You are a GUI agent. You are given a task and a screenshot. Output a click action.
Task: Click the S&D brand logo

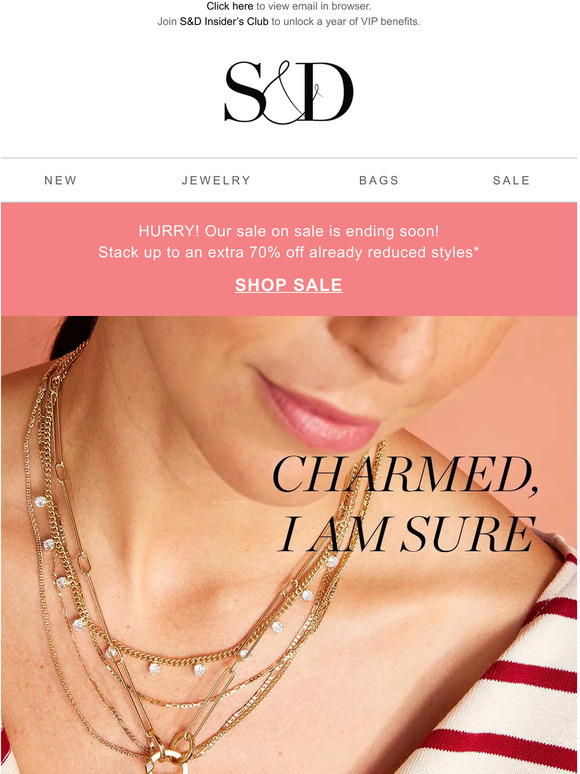[289, 92]
